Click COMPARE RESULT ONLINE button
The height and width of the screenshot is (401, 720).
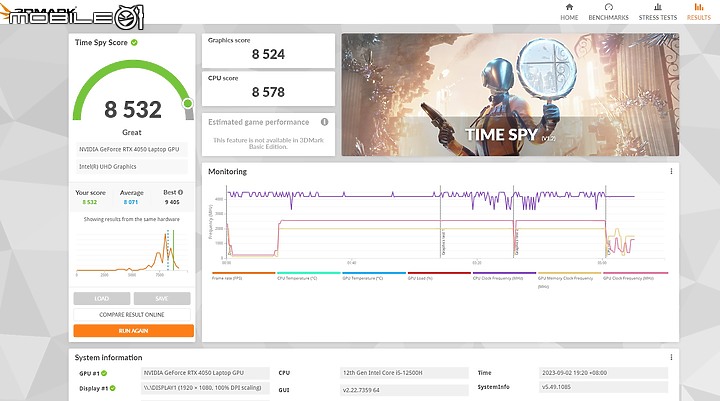(132, 315)
